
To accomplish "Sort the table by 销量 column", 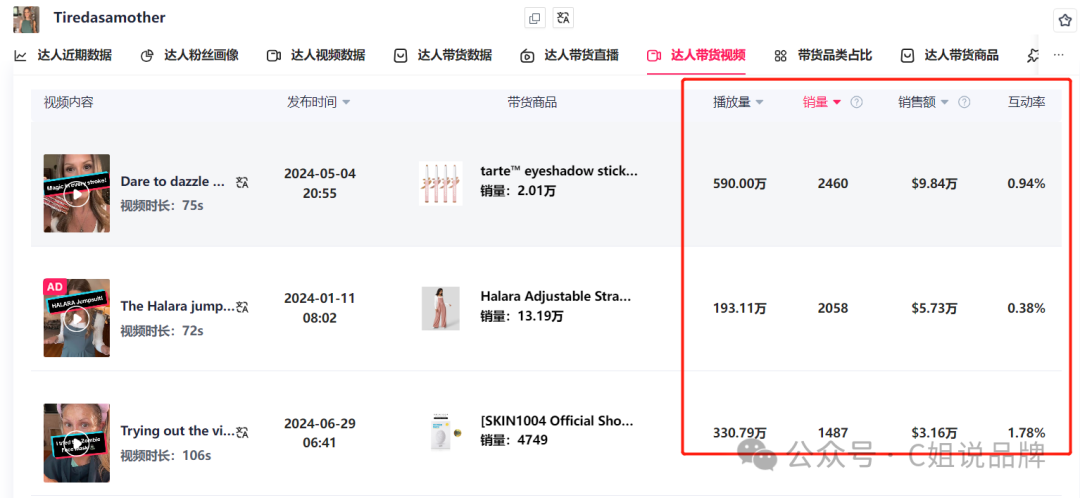I will pyautogui.click(x=822, y=103).
